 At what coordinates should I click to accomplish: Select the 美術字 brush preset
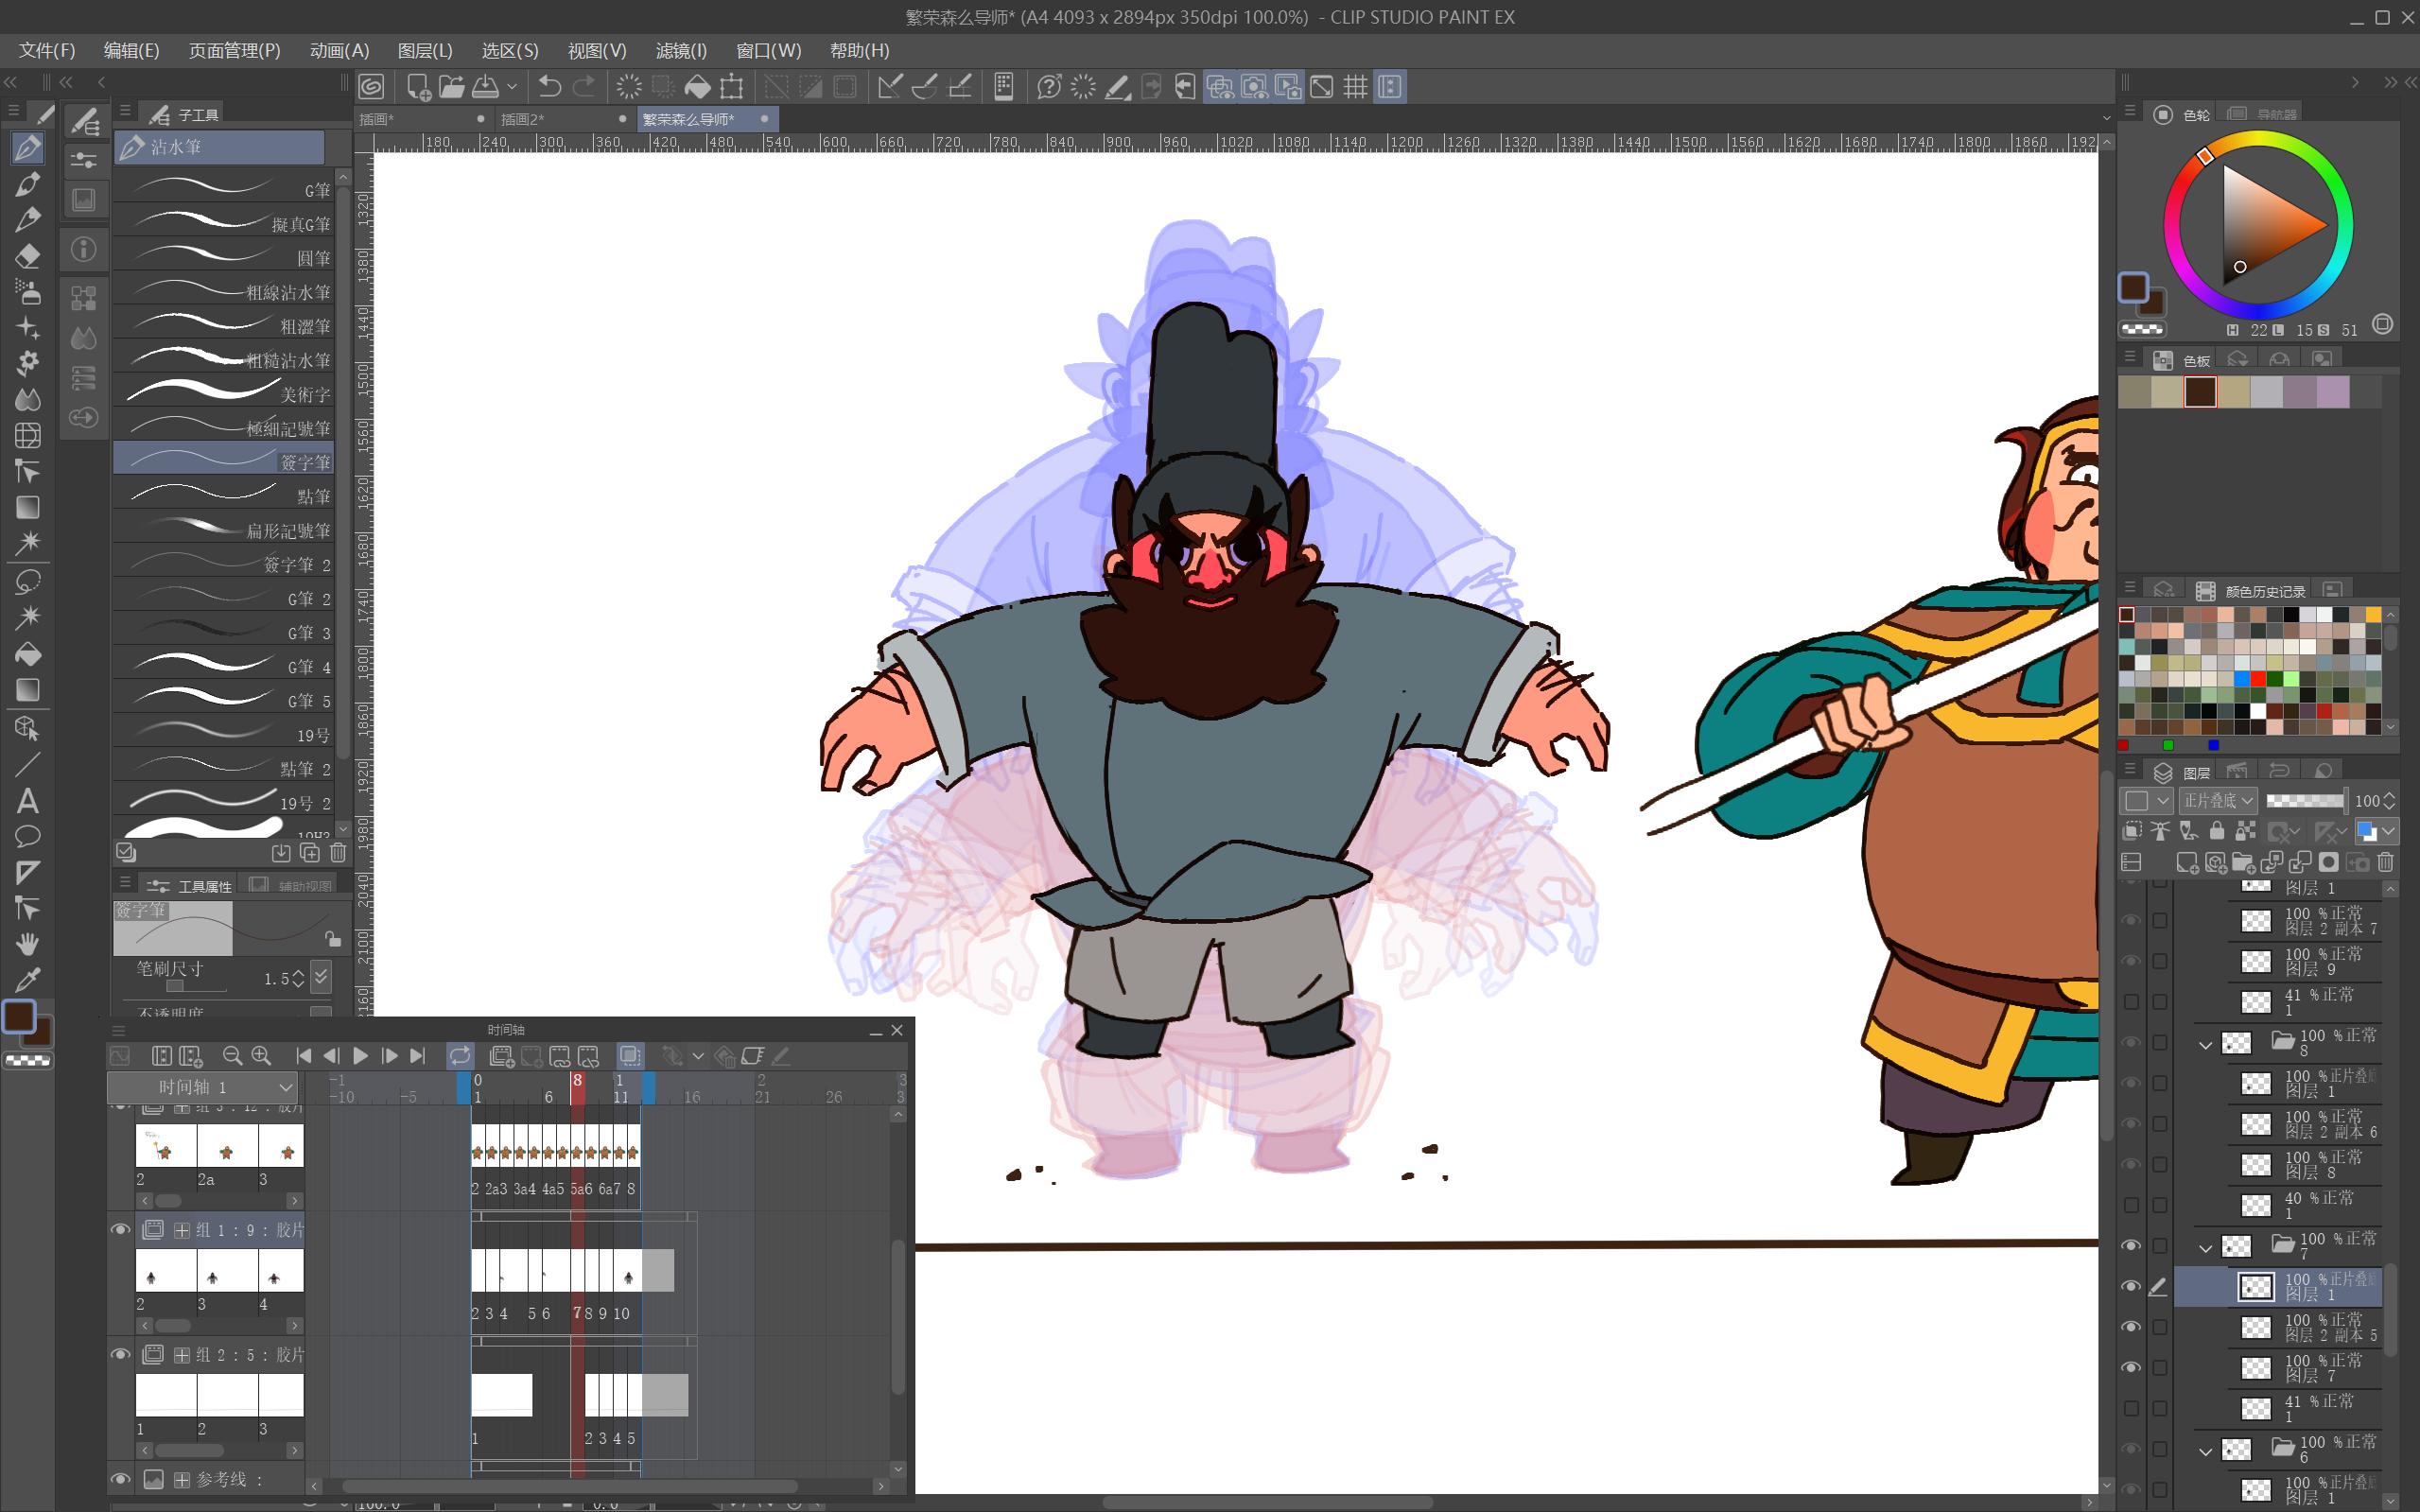[223, 394]
